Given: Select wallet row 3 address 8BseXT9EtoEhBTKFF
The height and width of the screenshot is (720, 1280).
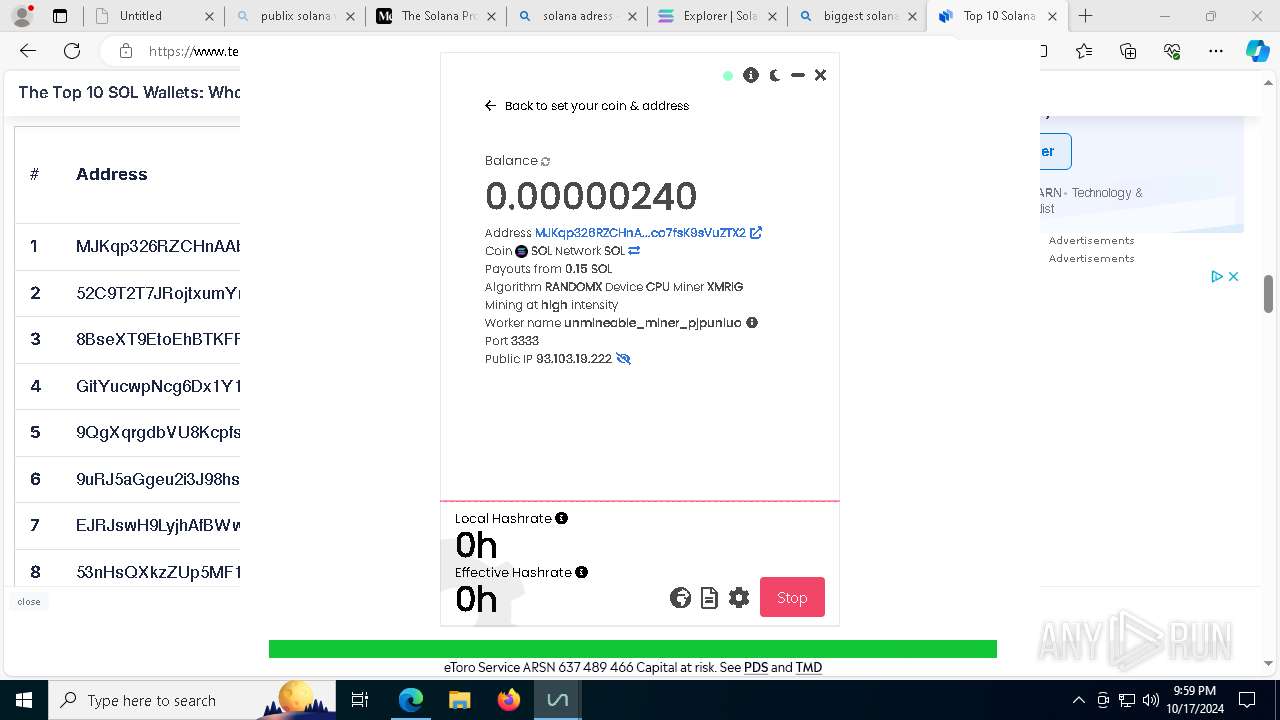Looking at the screenshot, I should click(x=157, y=339).
